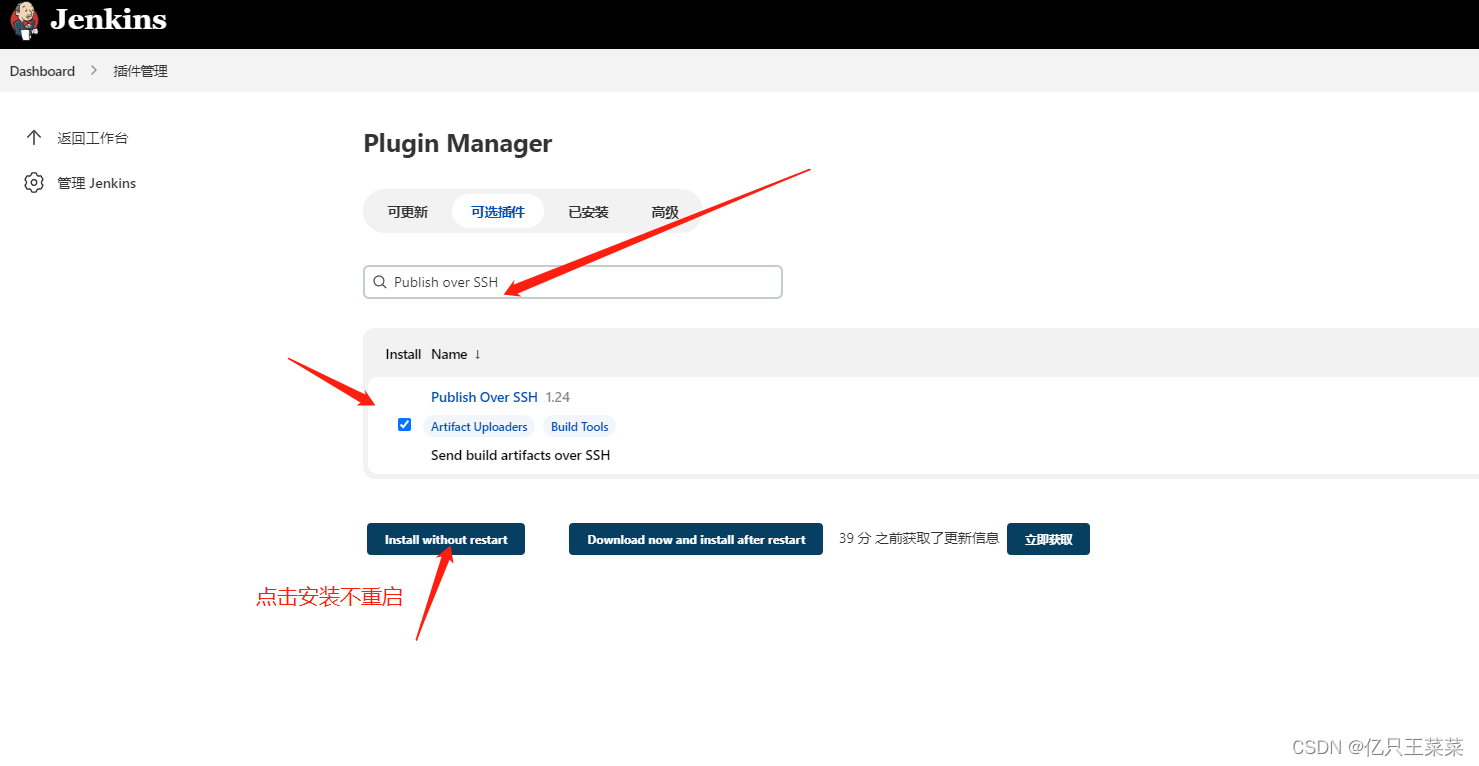Viewport: 1479px width, 766px height.
Task: Filter by the Artifact Uploaders tag
Action: click(479, 426)
